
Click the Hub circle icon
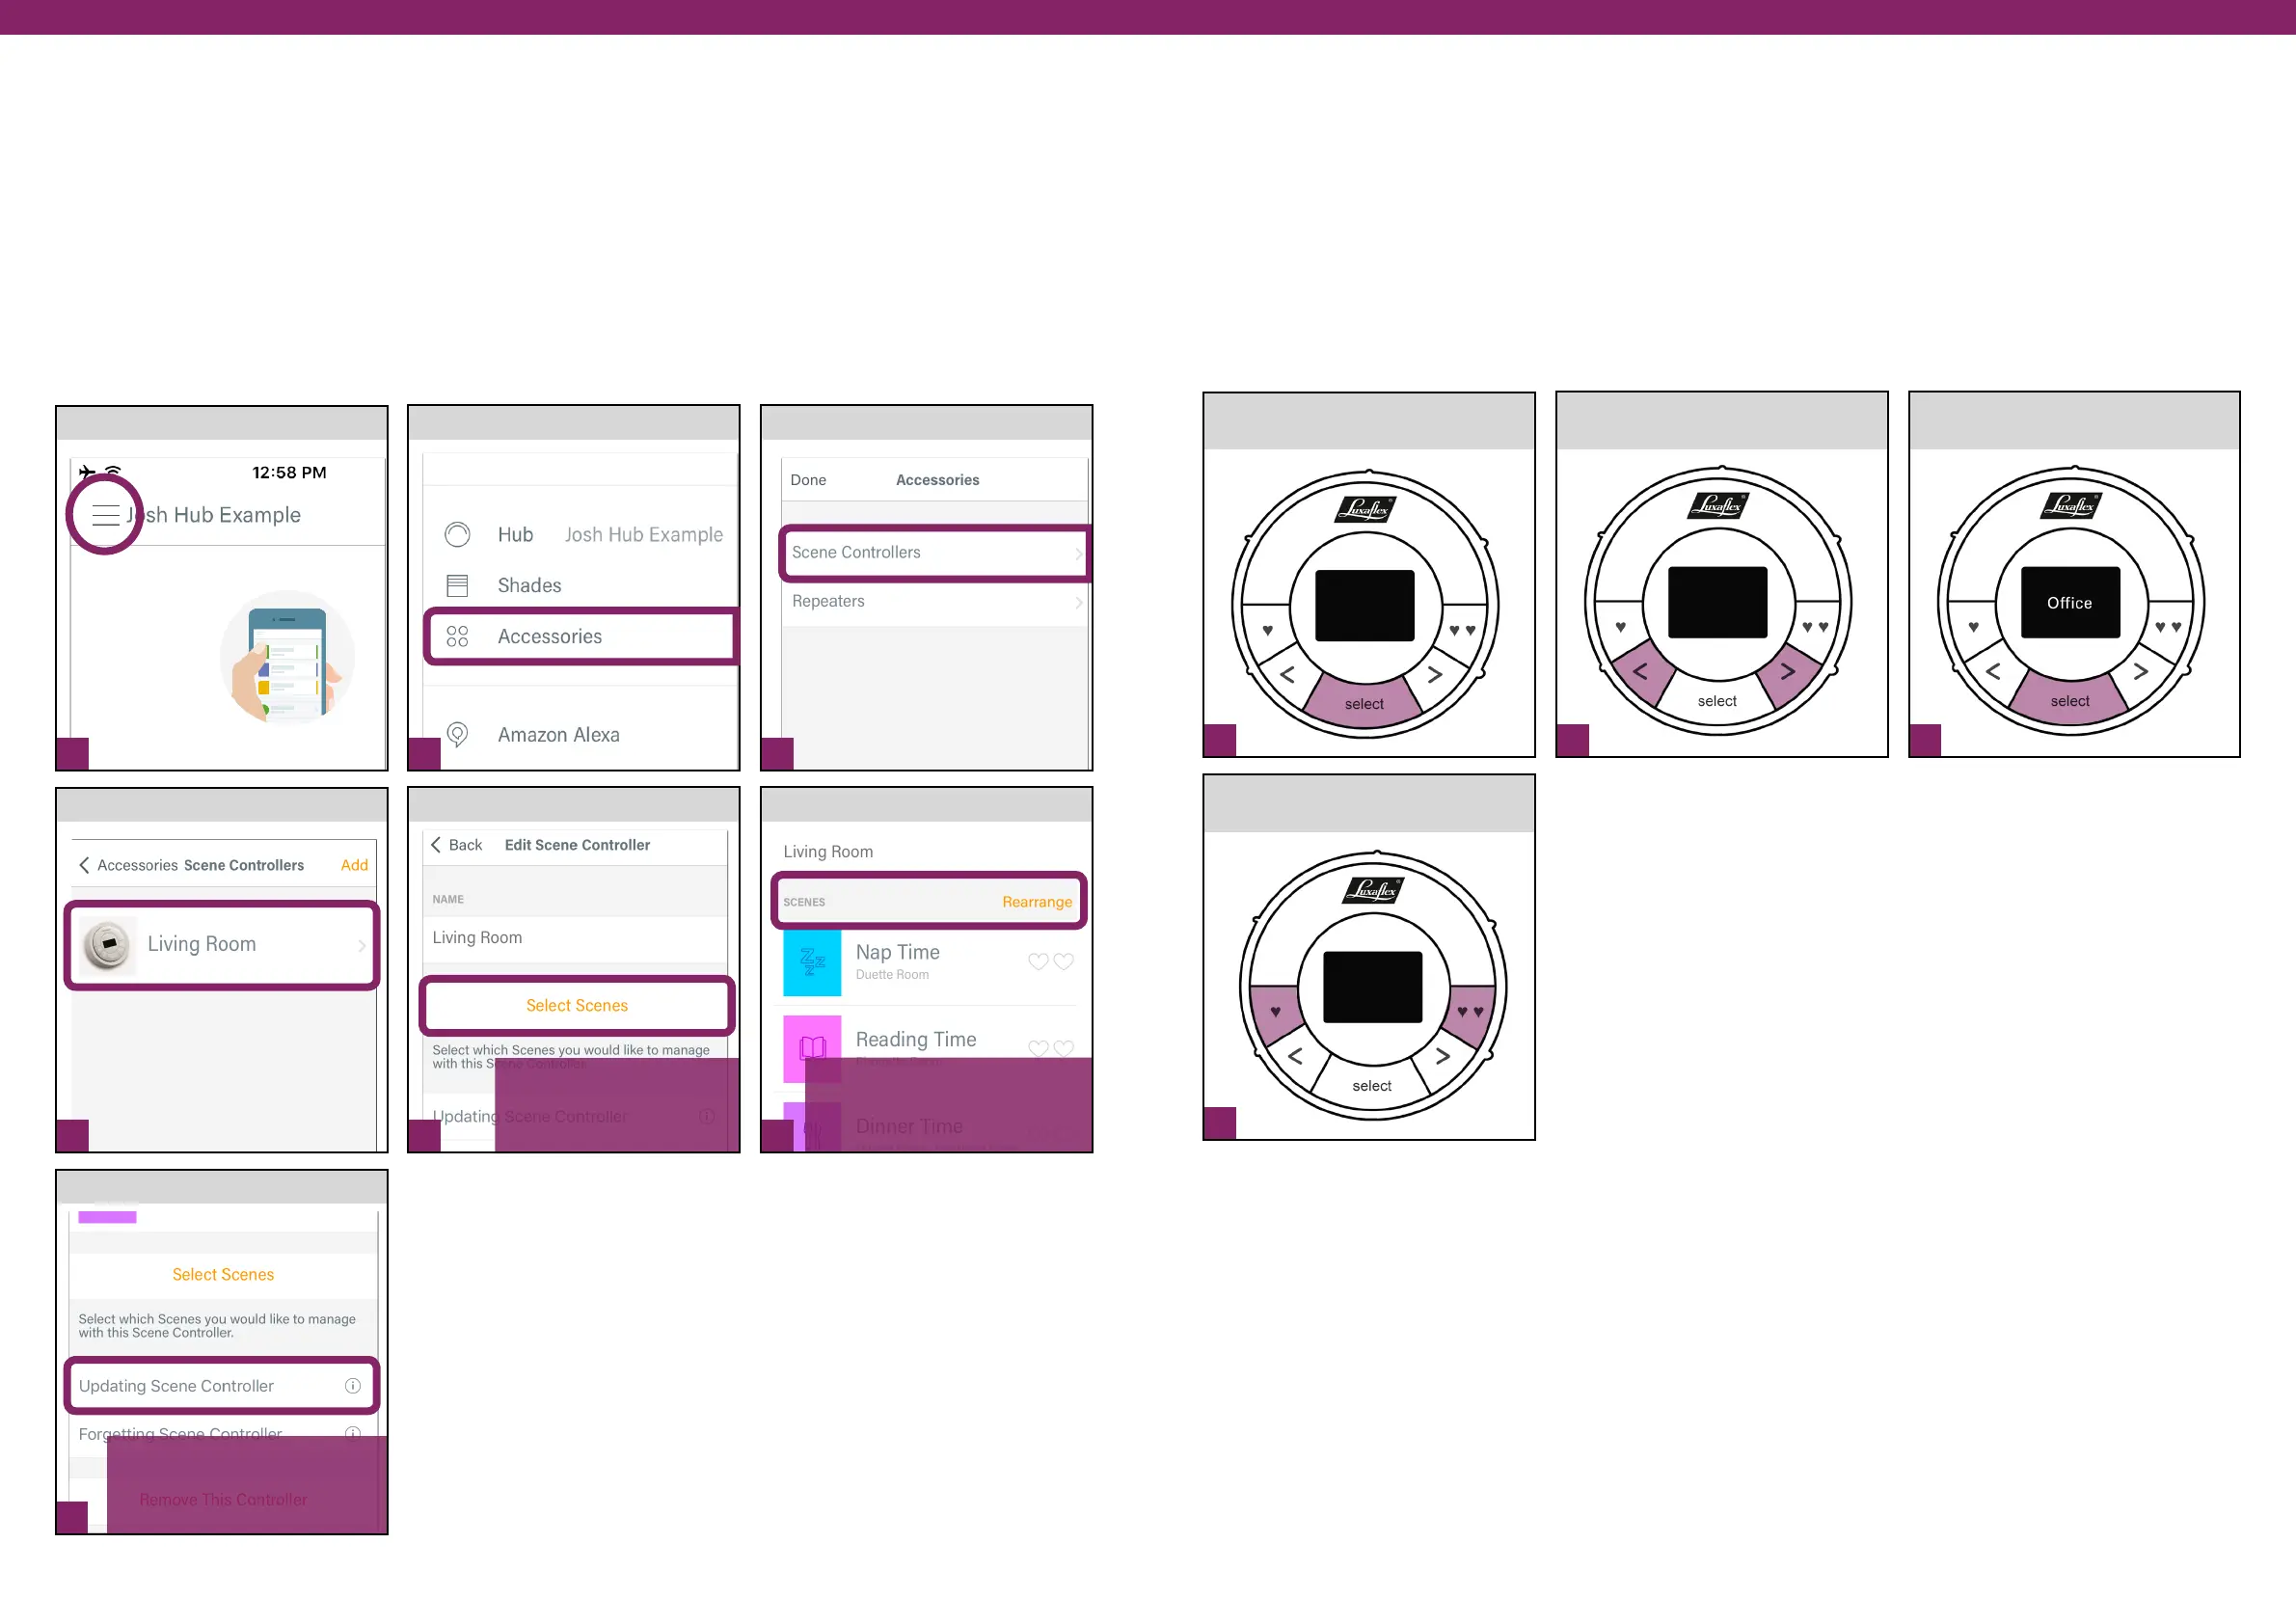click(x=457, y=534)
